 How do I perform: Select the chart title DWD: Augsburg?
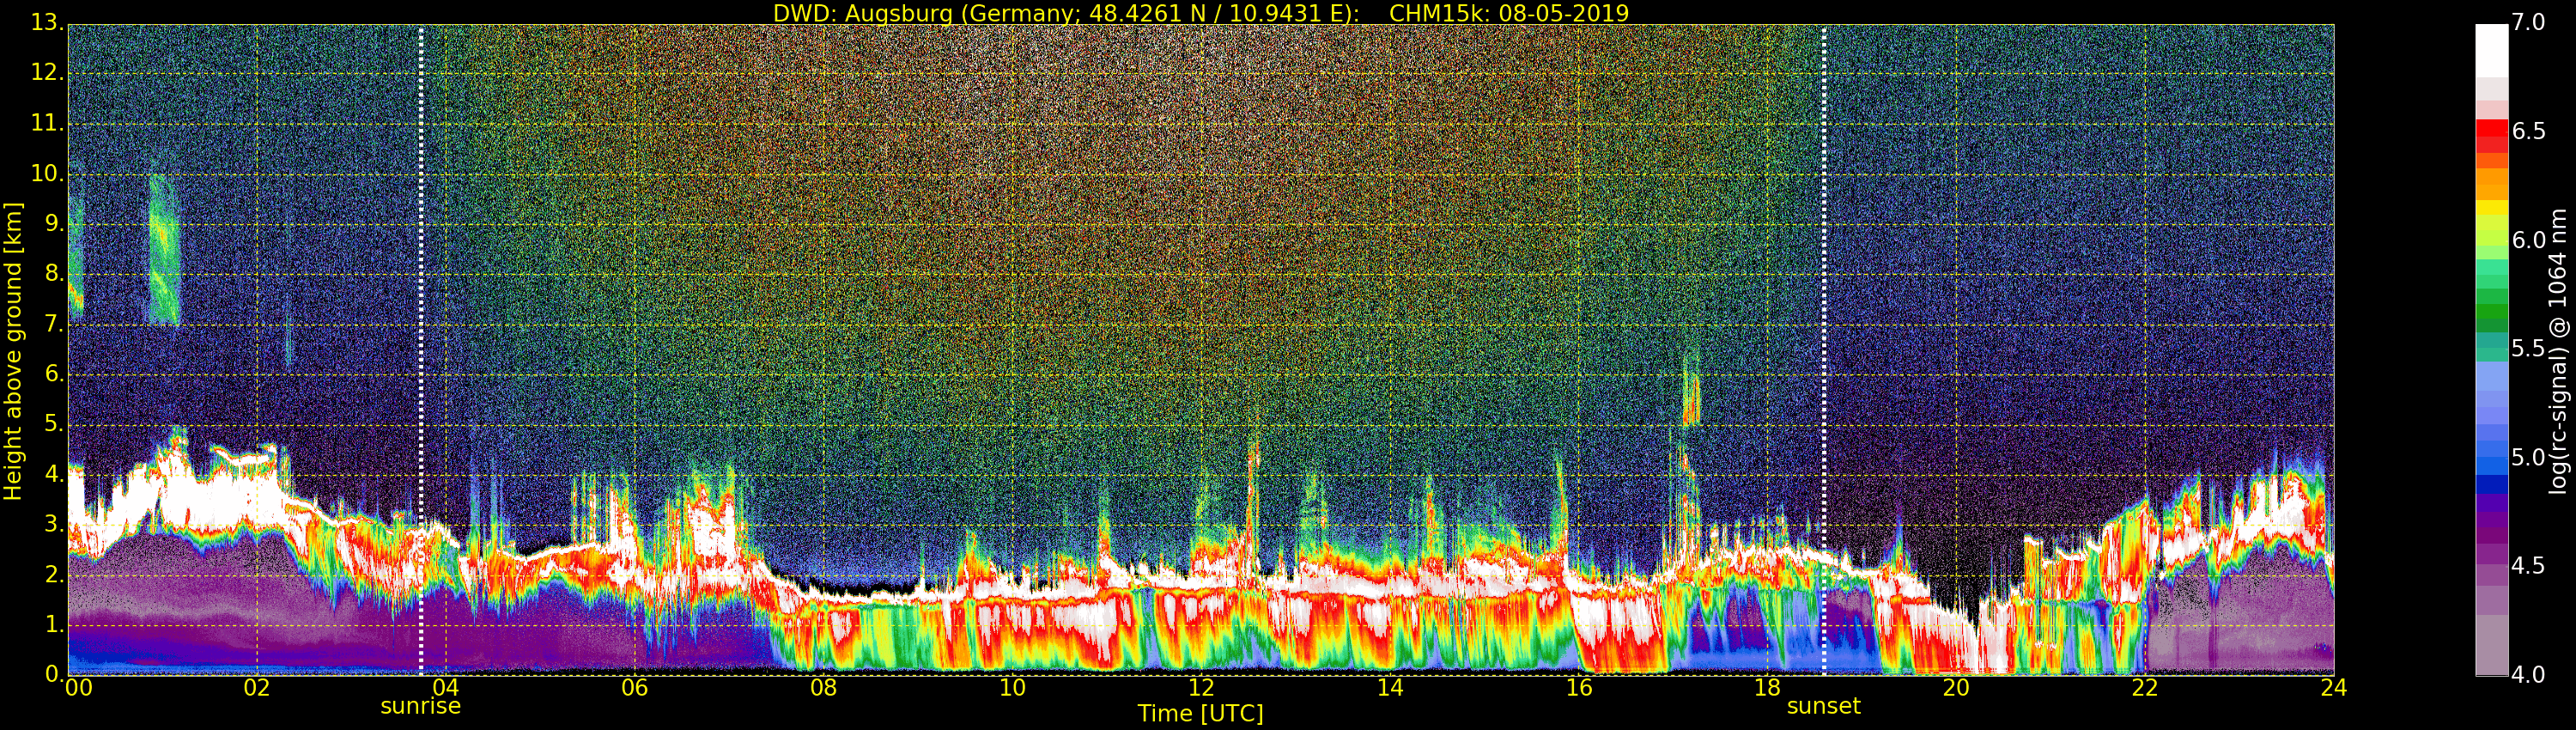pyautogui.click(x=1200, y=13)
